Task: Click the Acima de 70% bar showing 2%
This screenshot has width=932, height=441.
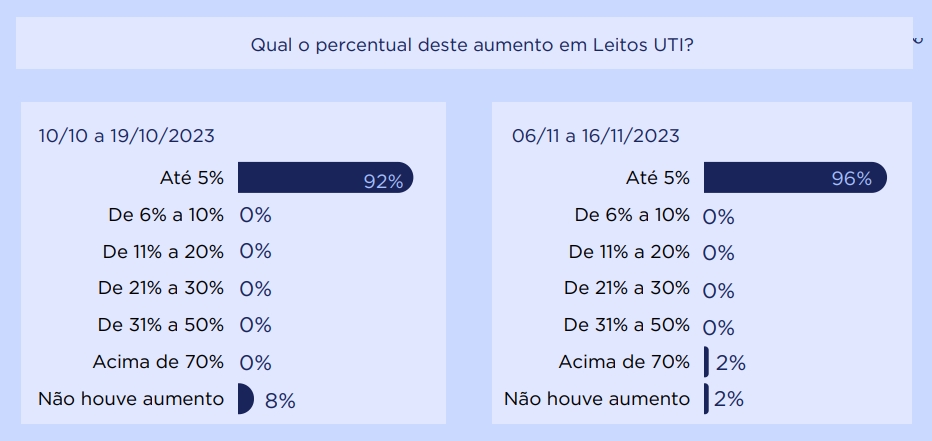Action: tap(706, 362)
